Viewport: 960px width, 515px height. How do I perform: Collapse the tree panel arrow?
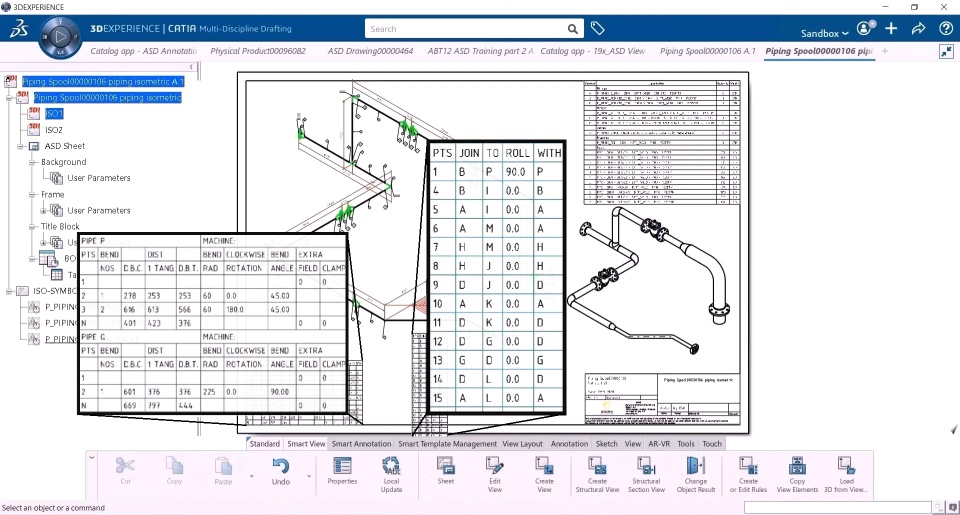(191, 67)
